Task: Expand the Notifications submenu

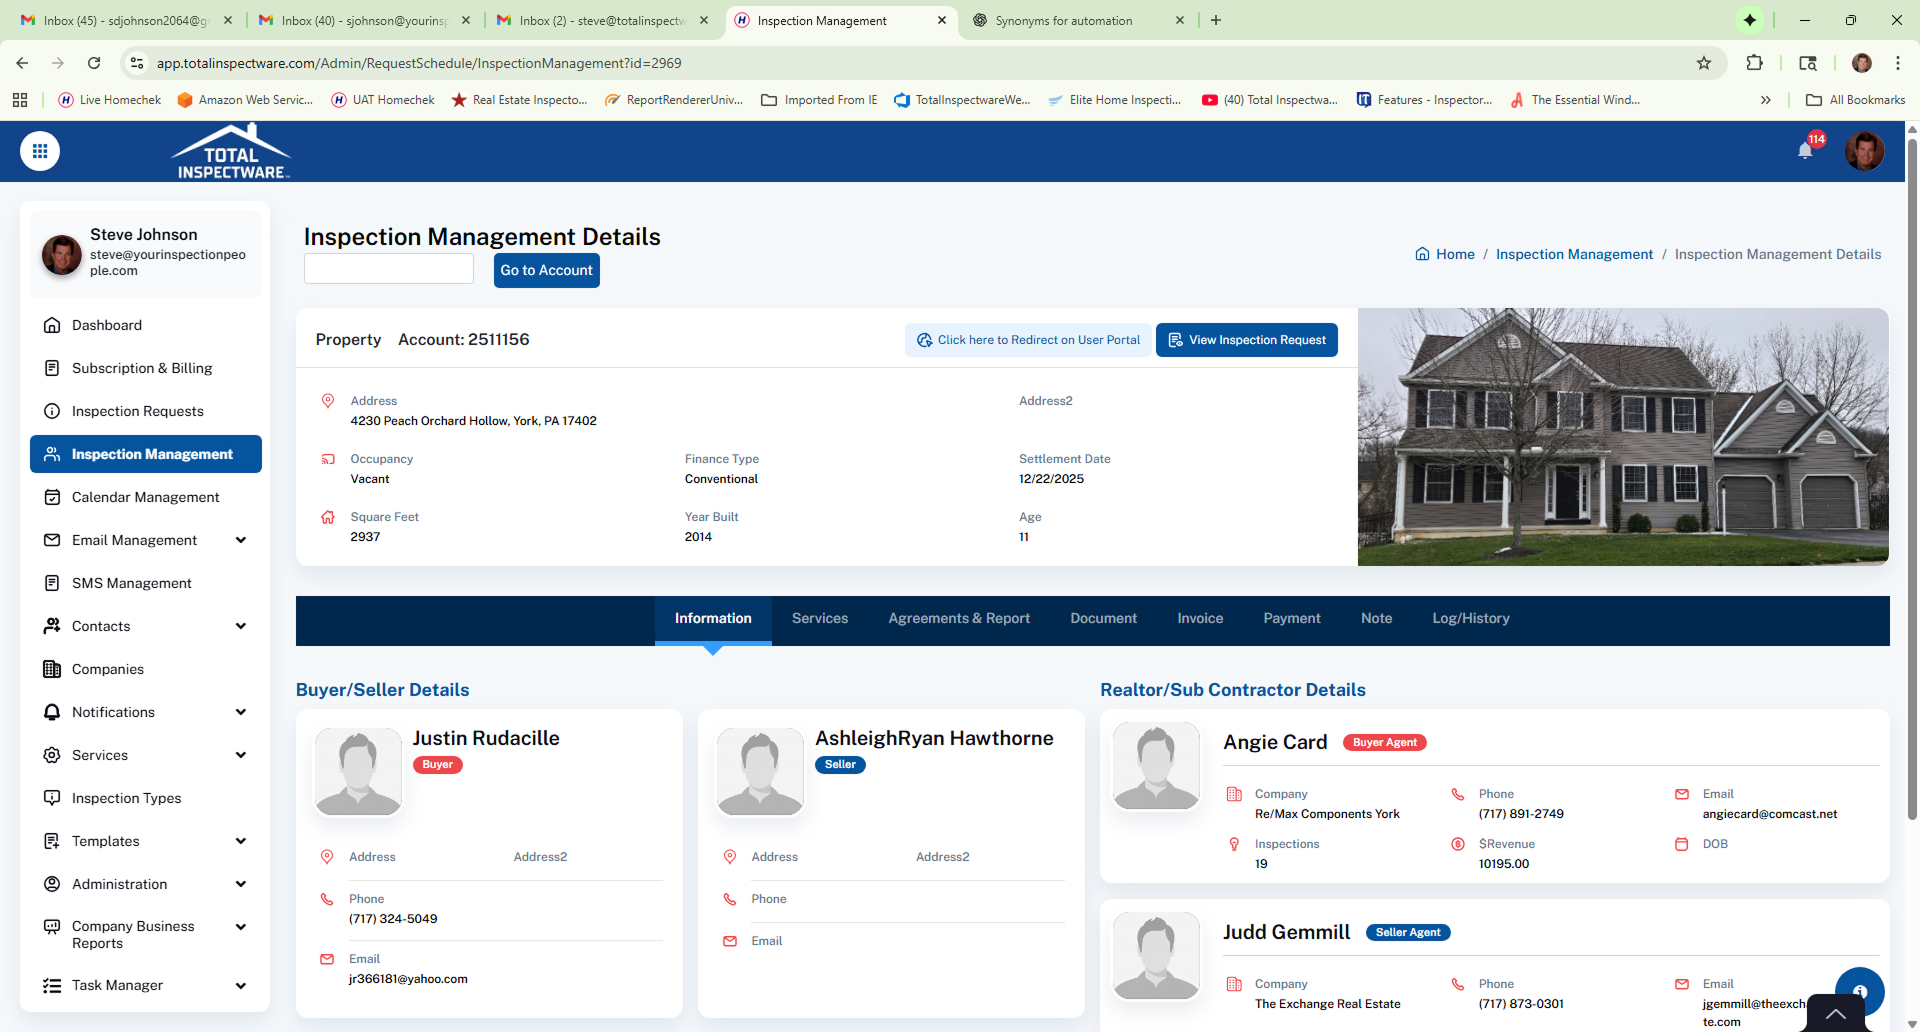Action: click(x=241, y=712)
